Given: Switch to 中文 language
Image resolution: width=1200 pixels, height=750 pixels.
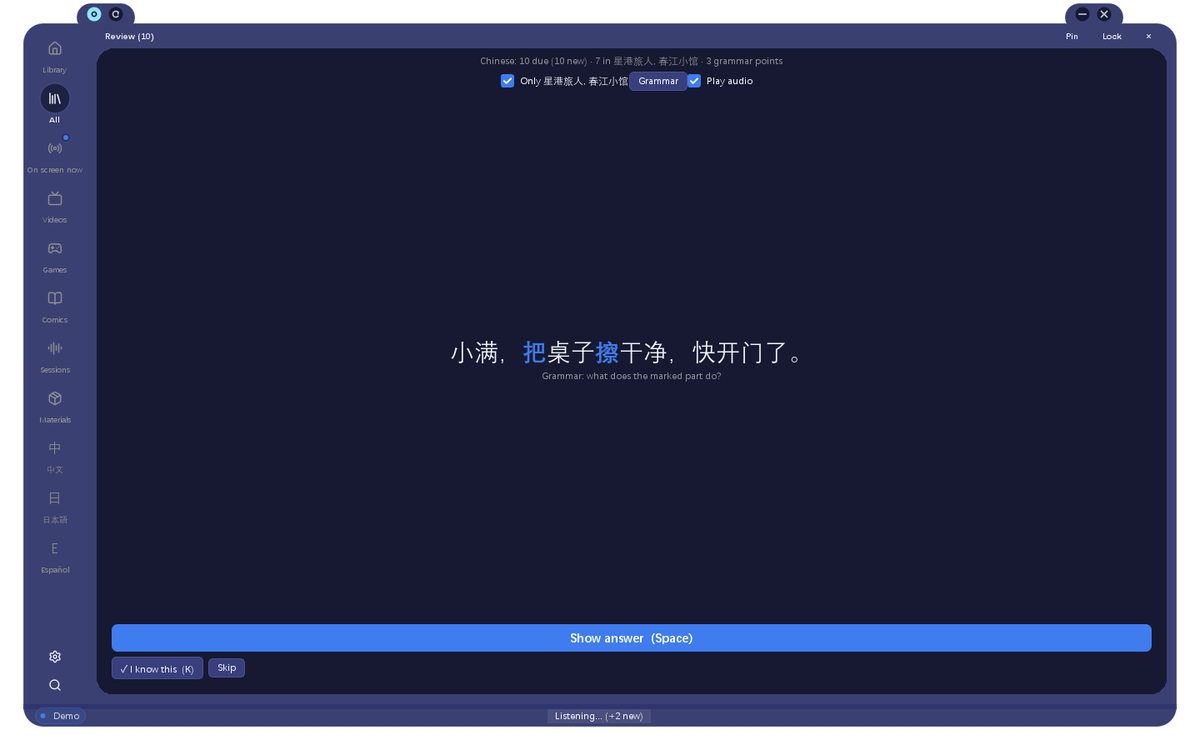Looking at the screenshot, I should click(55, 455).
